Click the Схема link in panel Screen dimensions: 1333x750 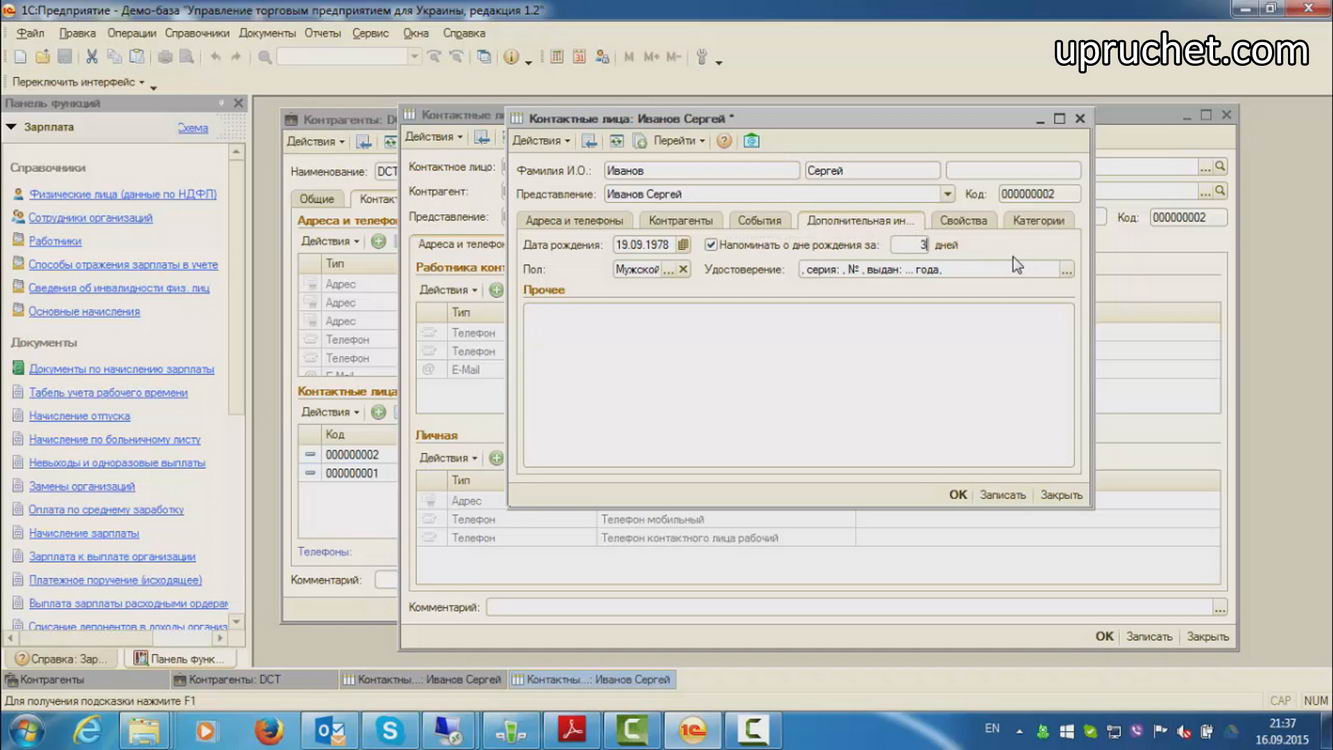point(193,128)
